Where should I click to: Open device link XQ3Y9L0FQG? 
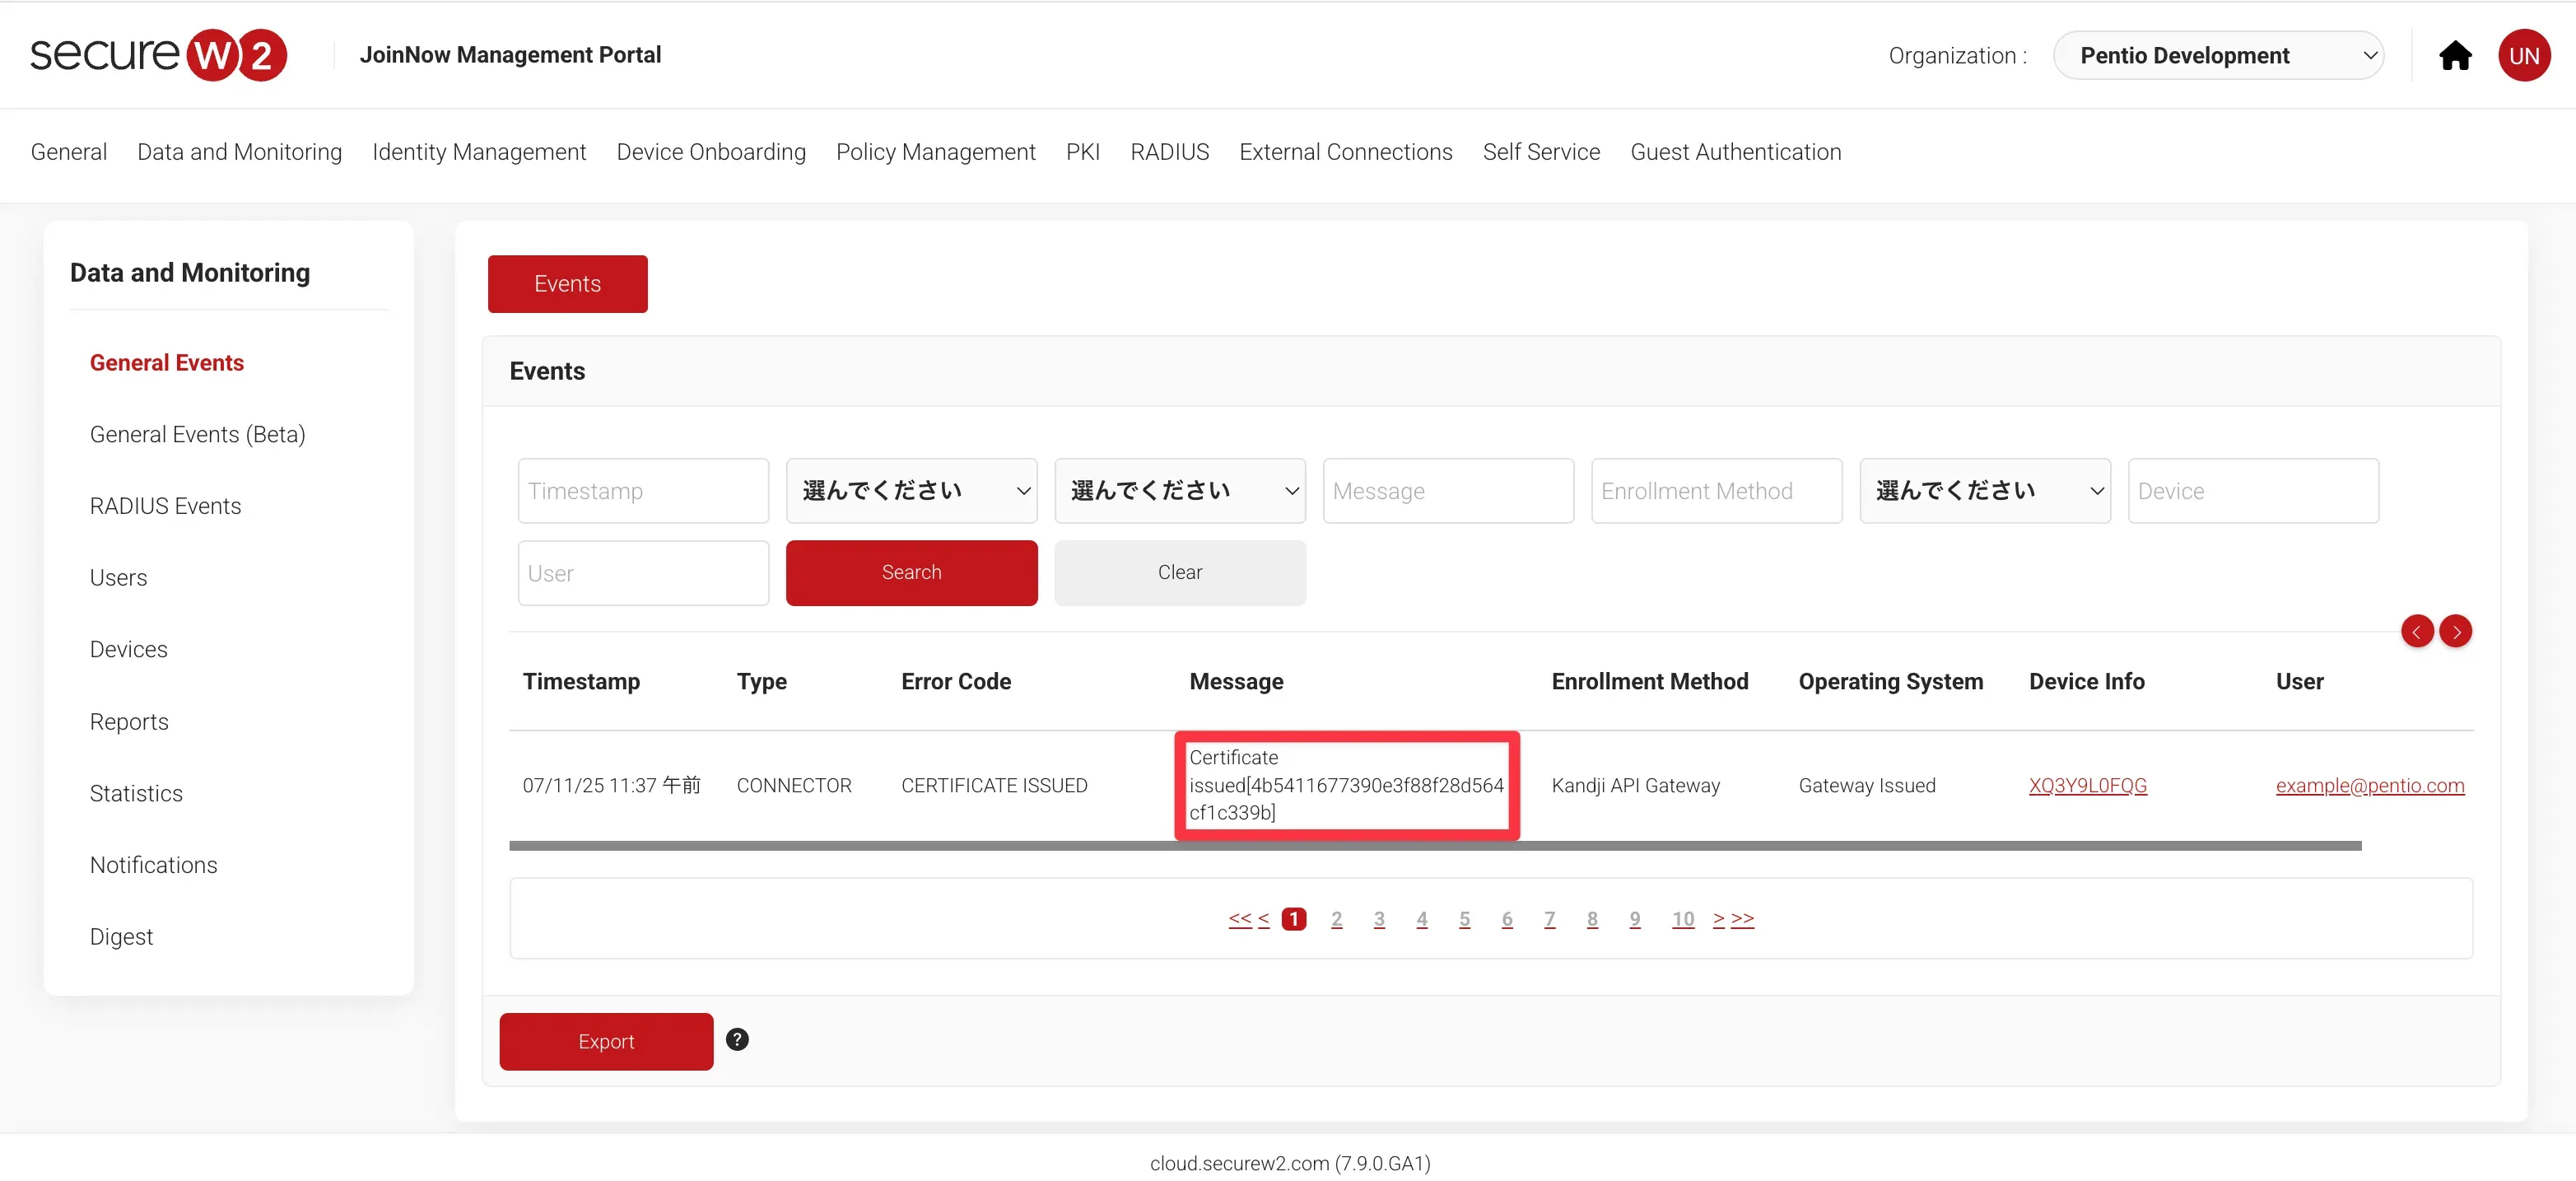click(2087, 786)
